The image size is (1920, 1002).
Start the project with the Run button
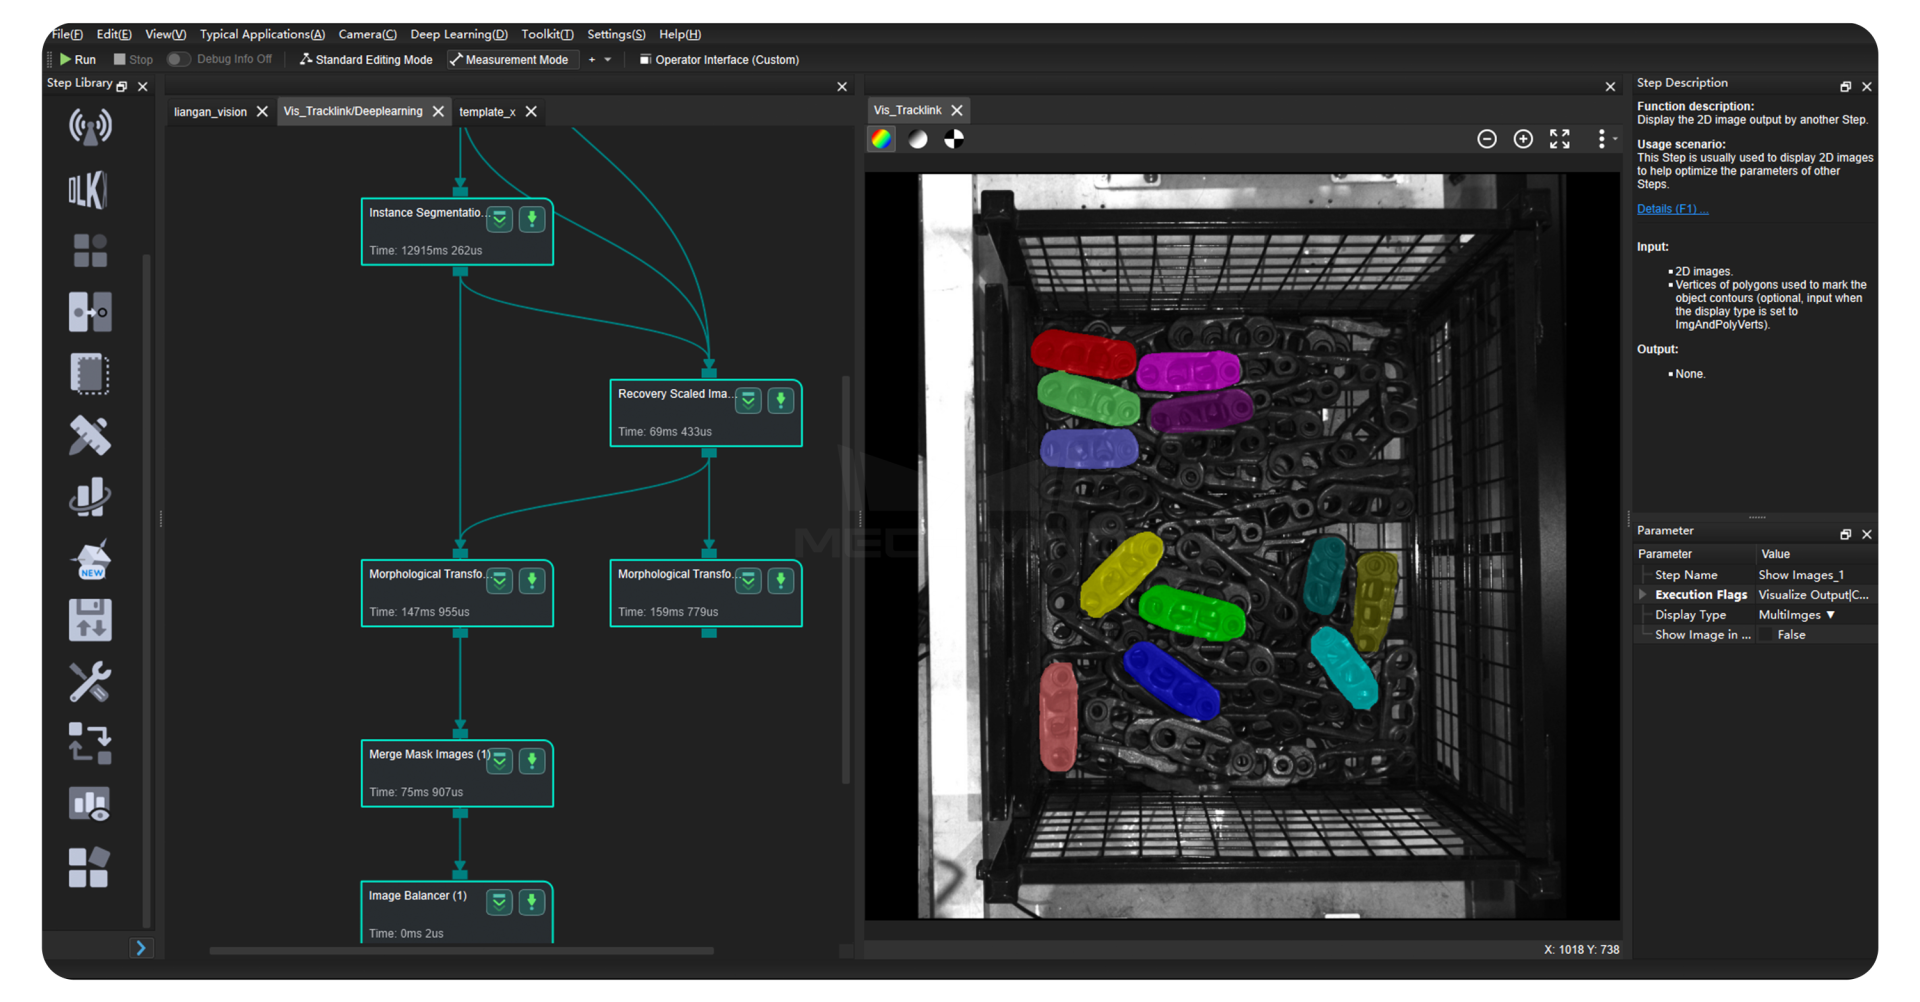(x=78, y=60)
